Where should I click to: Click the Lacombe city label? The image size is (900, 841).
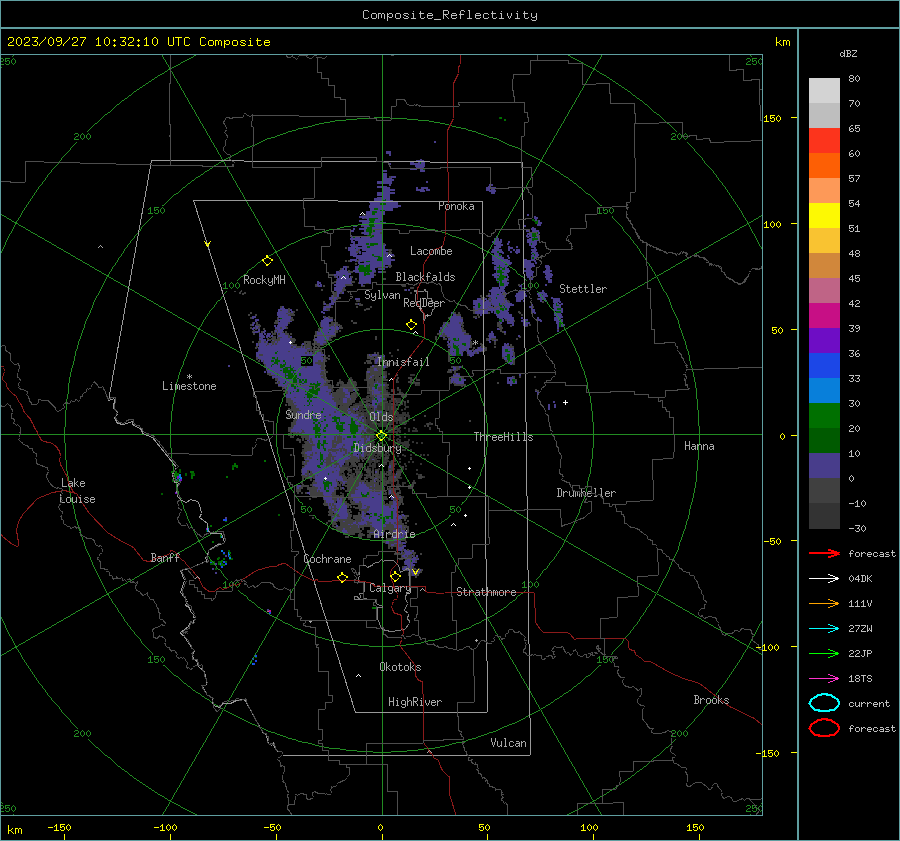click(431, 251)
